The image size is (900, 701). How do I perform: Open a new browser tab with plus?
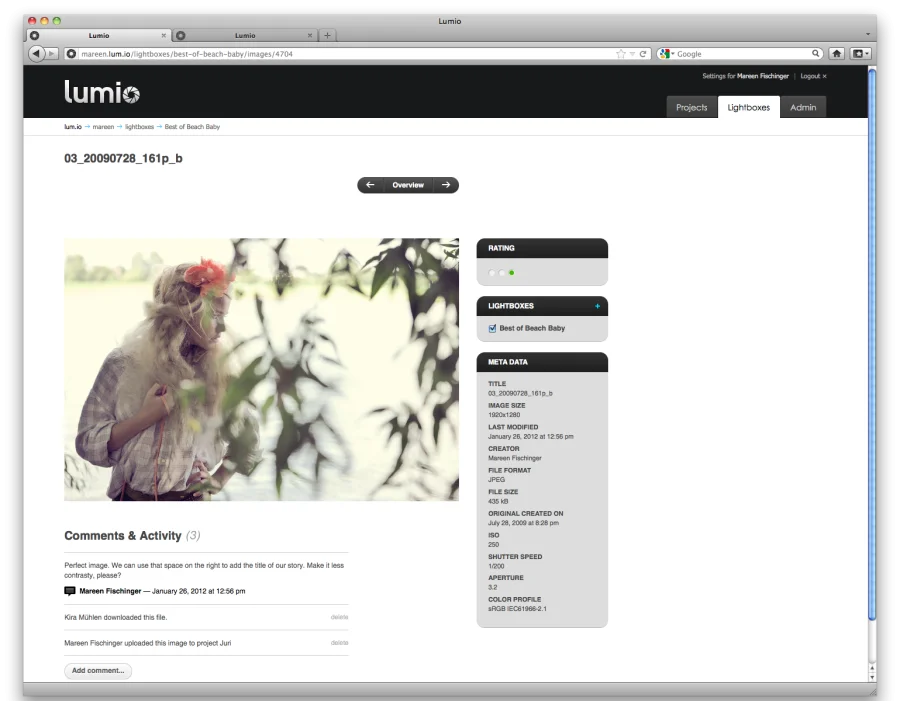(327, 35)
